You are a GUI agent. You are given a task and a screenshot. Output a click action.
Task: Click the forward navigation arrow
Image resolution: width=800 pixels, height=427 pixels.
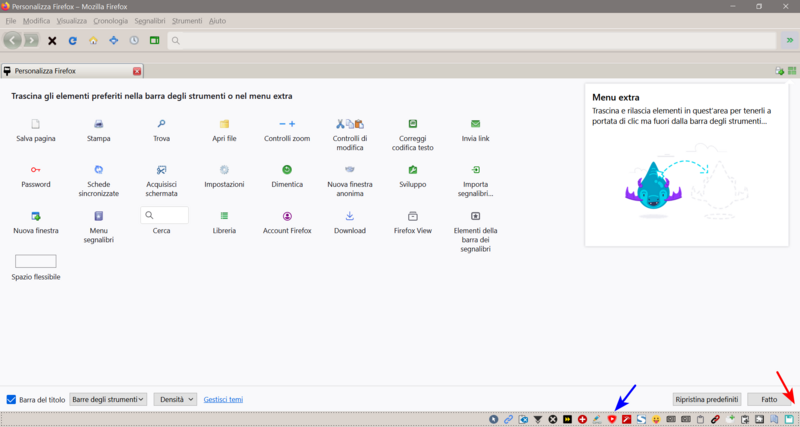point(32,40)
